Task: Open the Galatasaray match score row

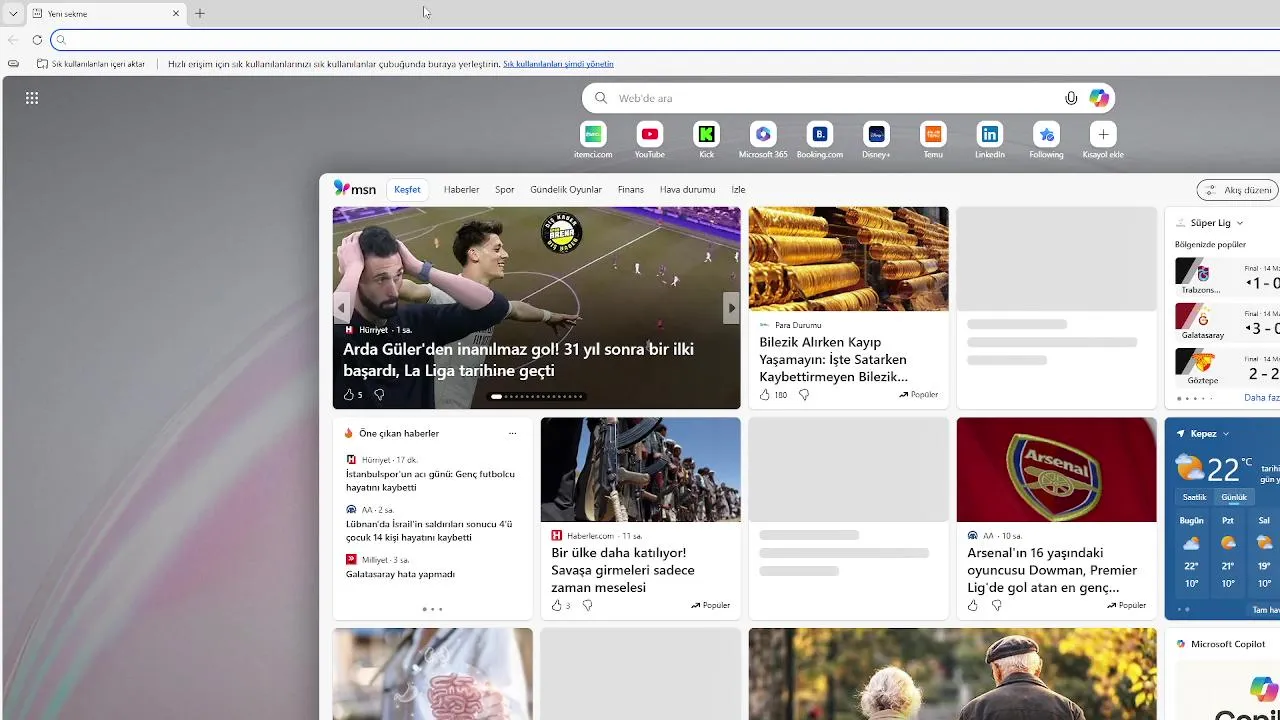Action: click(x=1227, y=322)
